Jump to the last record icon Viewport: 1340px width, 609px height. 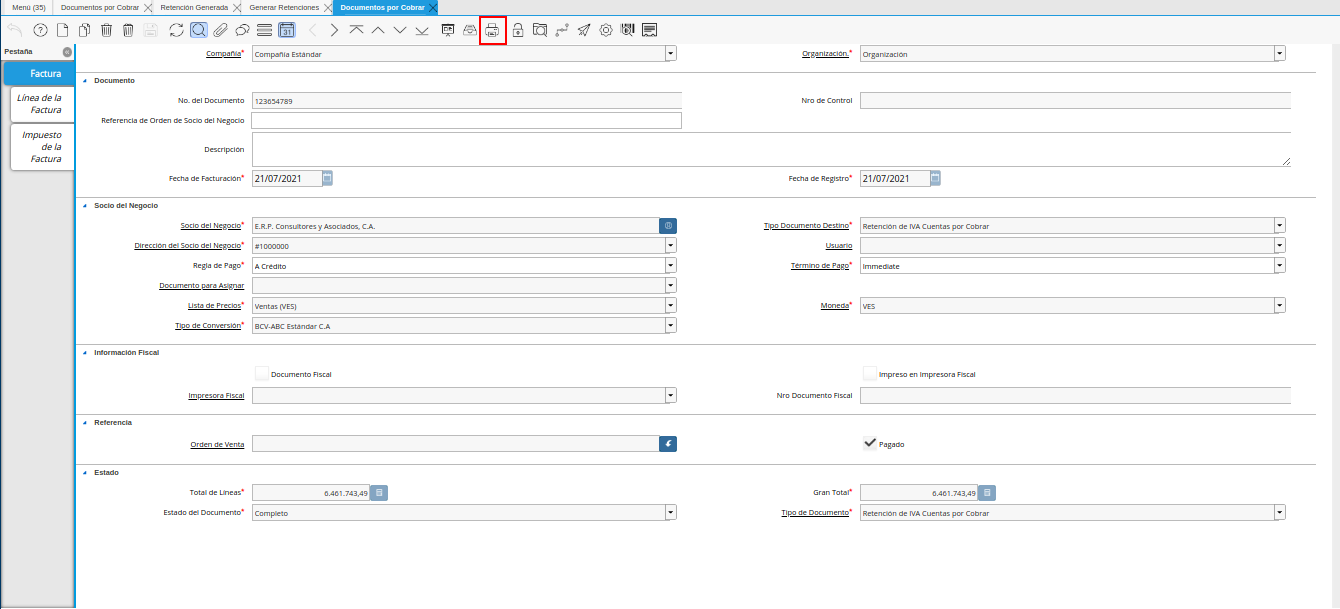tap(422, 30)
